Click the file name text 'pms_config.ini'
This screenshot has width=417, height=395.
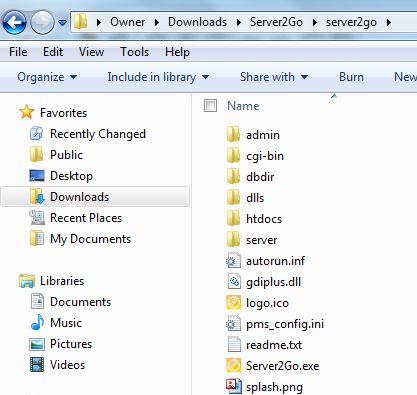tap(285, 324)
